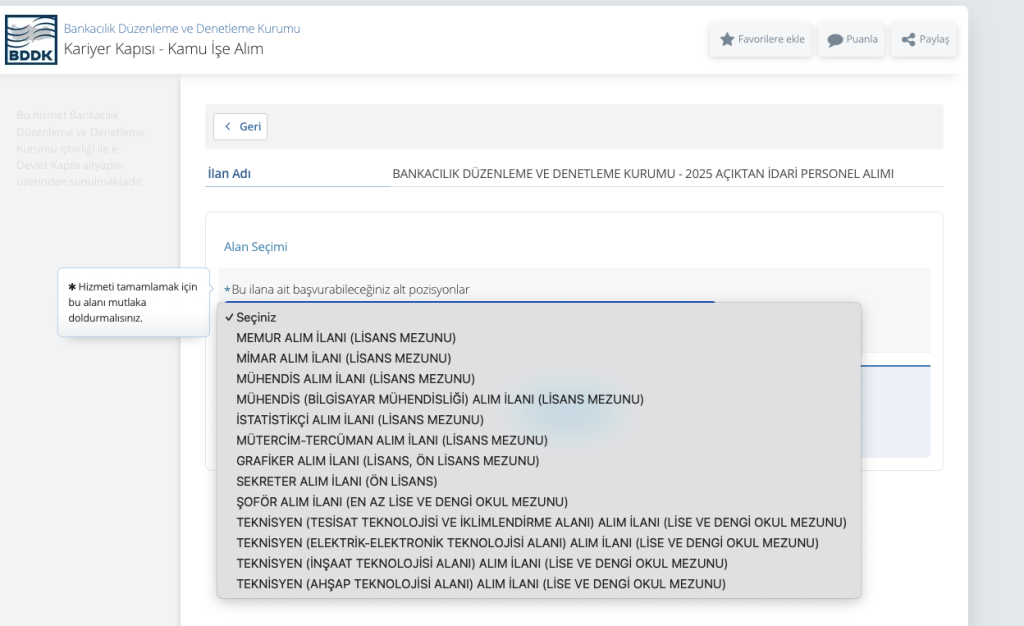
Task: Choose SEKRETER ALIM İLANI (ÖN LİSANS)
Action: pos(336,481)
